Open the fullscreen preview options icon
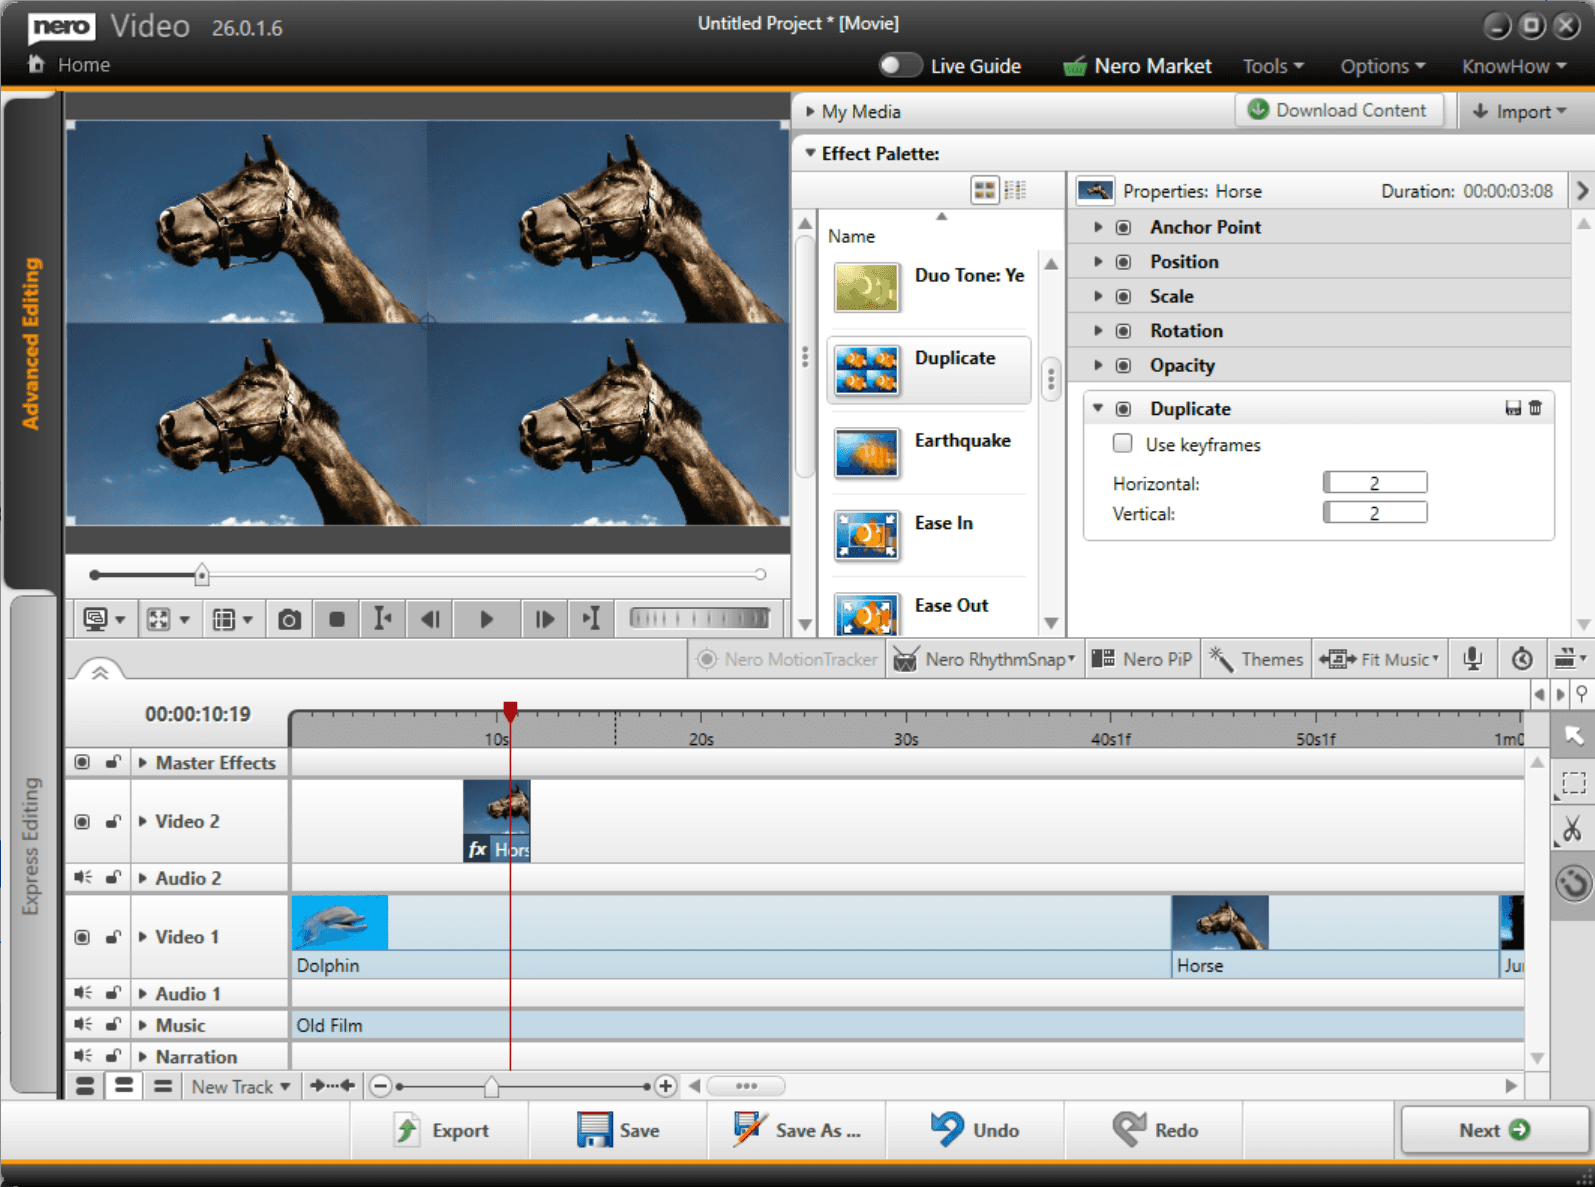Image resolution: width=1595 pixels, height=1187 pixels. 168,620
